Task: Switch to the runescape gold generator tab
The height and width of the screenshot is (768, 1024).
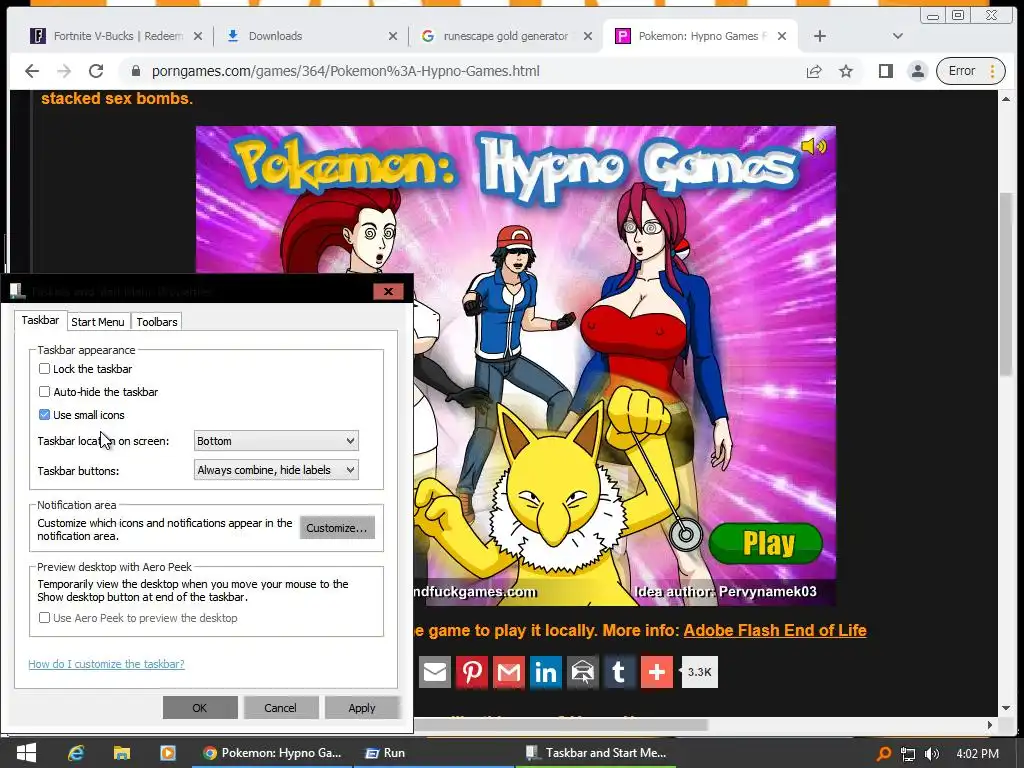Action: [x=507, y=36]
